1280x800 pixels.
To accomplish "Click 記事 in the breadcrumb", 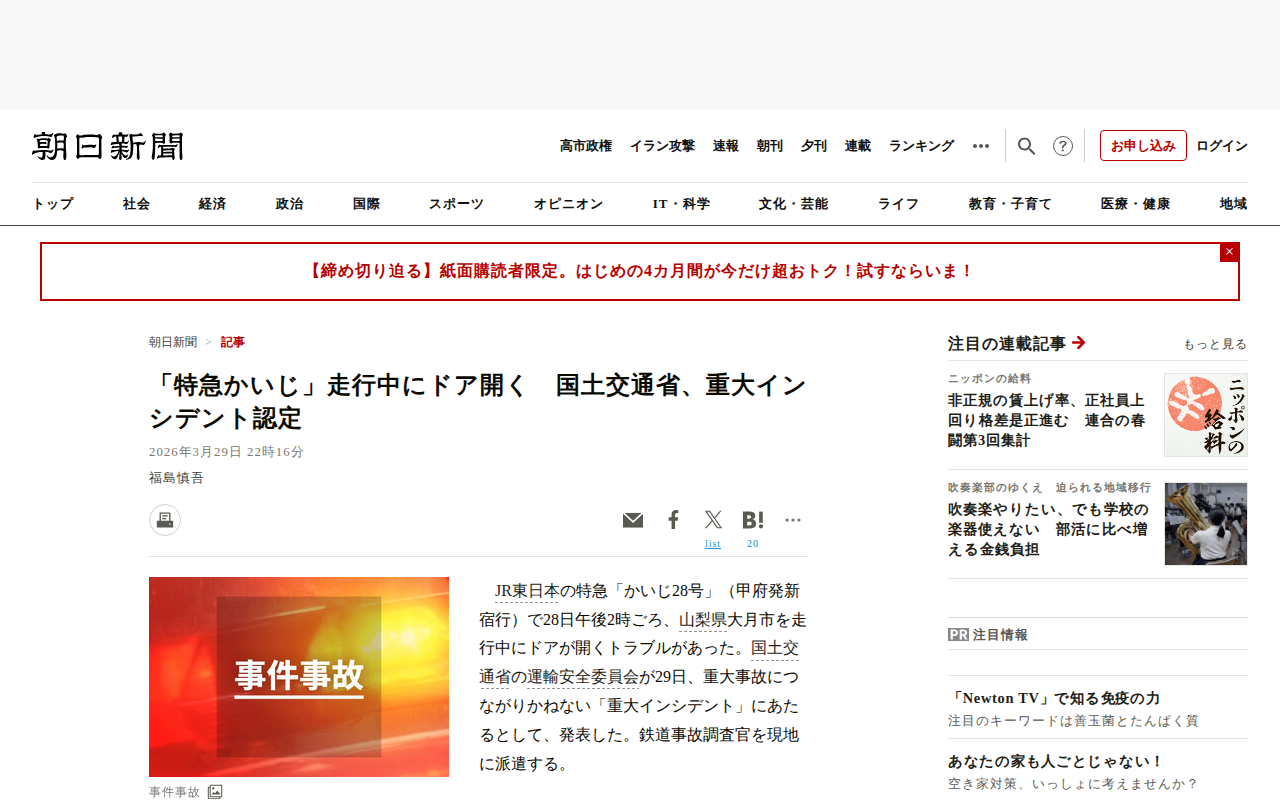I will 233,342.
